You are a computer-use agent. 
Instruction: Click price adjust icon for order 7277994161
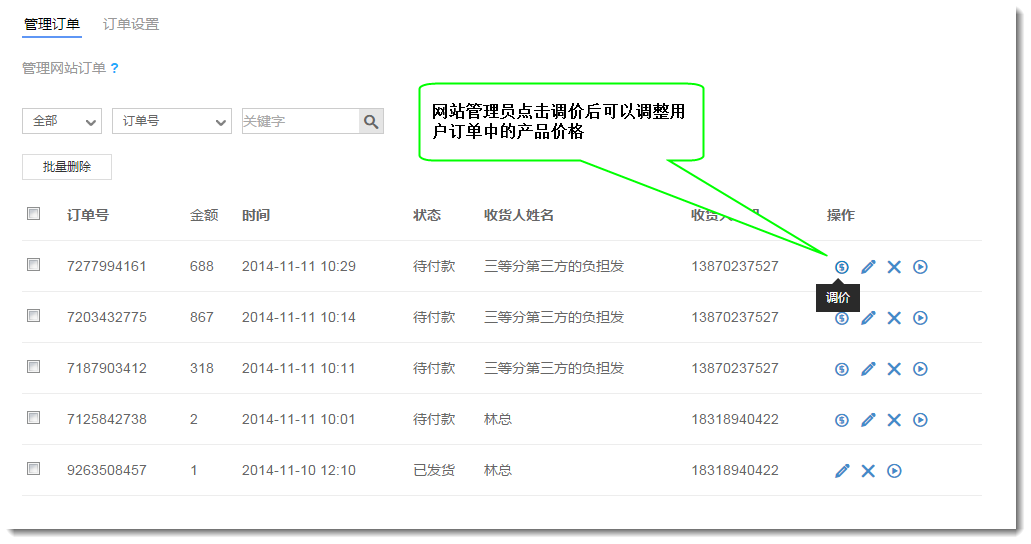[x=842, y=267]
